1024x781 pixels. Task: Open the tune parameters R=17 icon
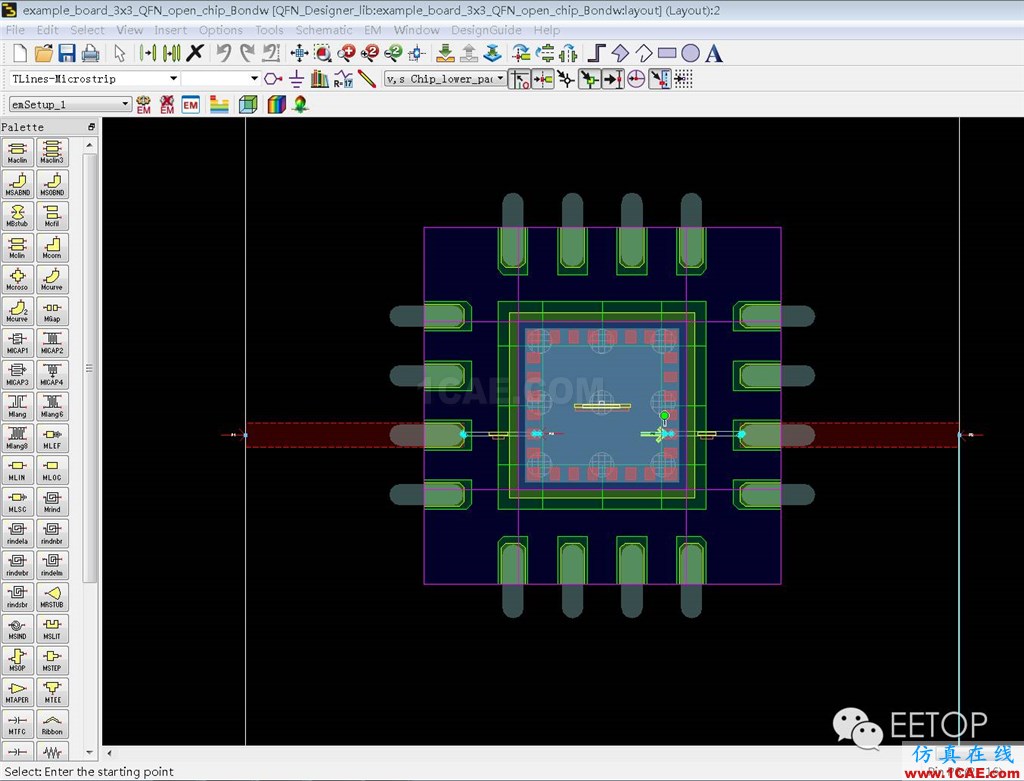click(x=344, y=79)
